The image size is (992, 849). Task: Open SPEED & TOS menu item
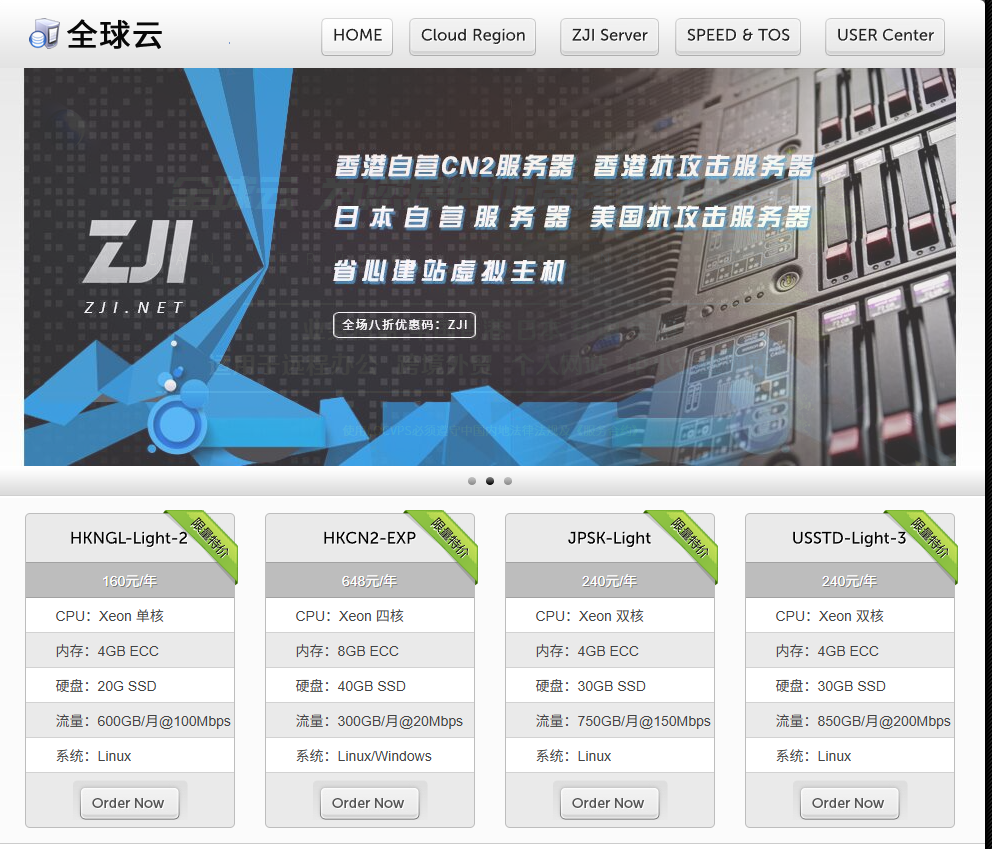point(738,36)
